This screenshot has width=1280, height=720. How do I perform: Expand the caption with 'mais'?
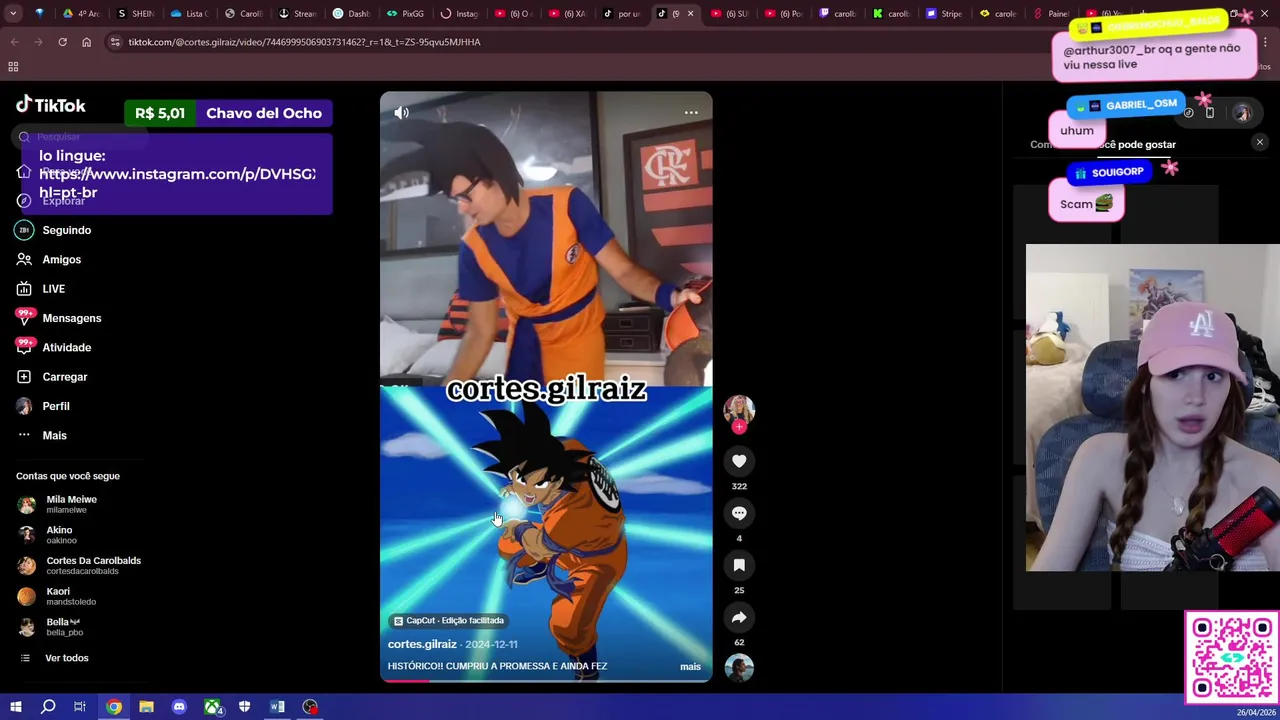pos(690,666)
